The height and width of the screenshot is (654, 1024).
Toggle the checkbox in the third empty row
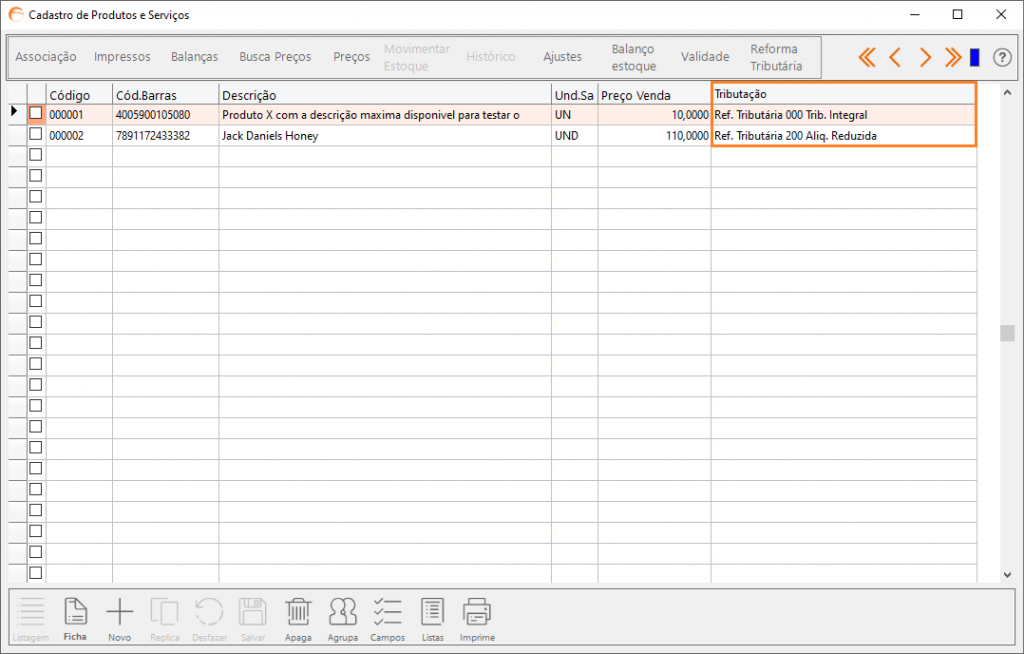pyautogui.click(x=36, y=197)
